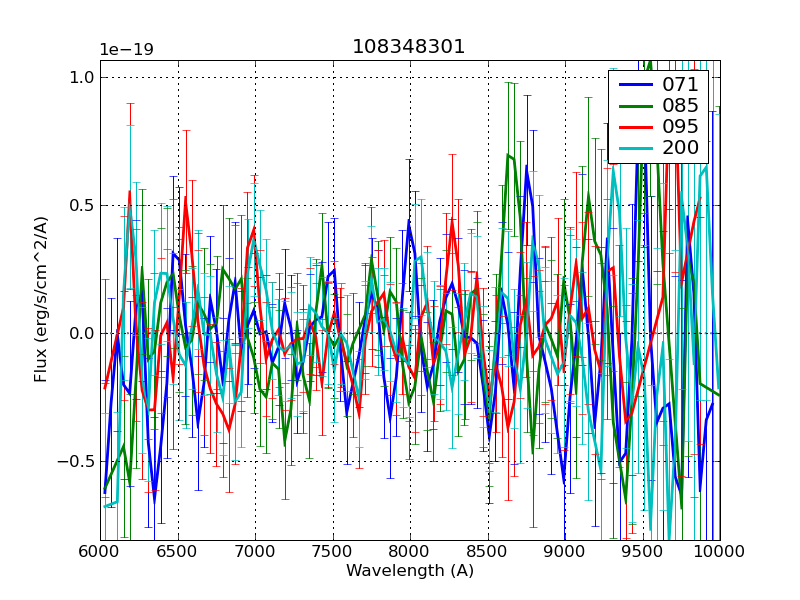This screenshot has width=800, height=600.
Task: Click the cyan line swatch in legend
Action: (x=635, y=148)
